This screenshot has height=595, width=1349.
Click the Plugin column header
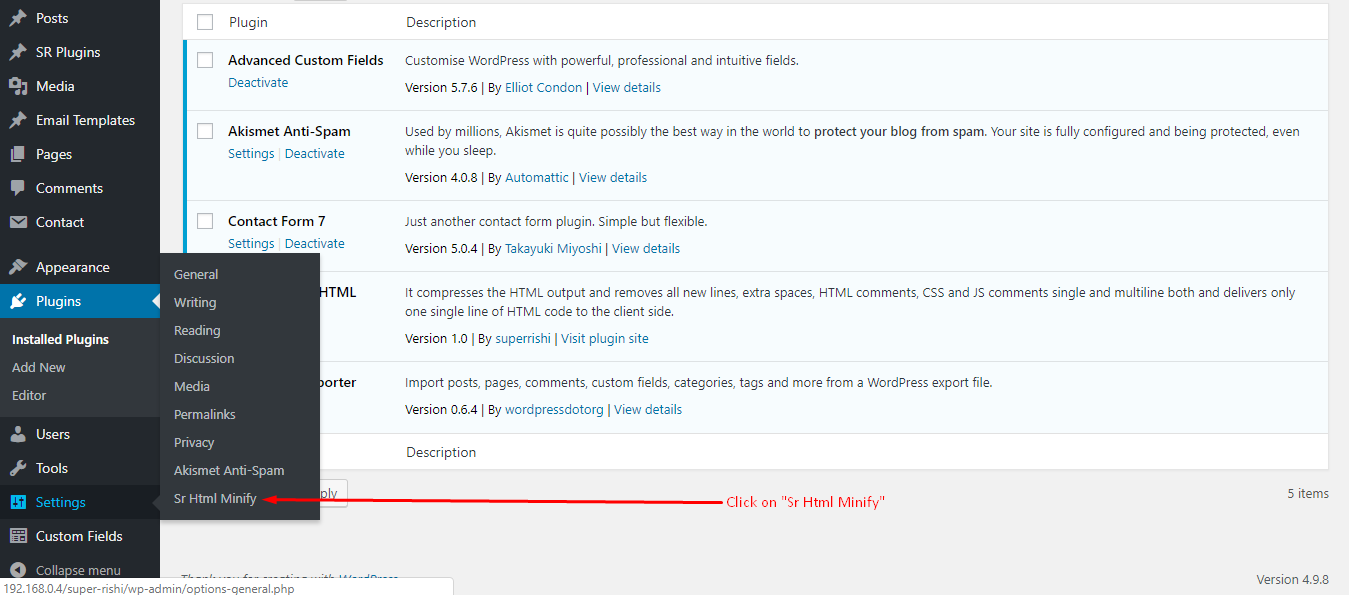pyautogui.click(x=248, y=23)
